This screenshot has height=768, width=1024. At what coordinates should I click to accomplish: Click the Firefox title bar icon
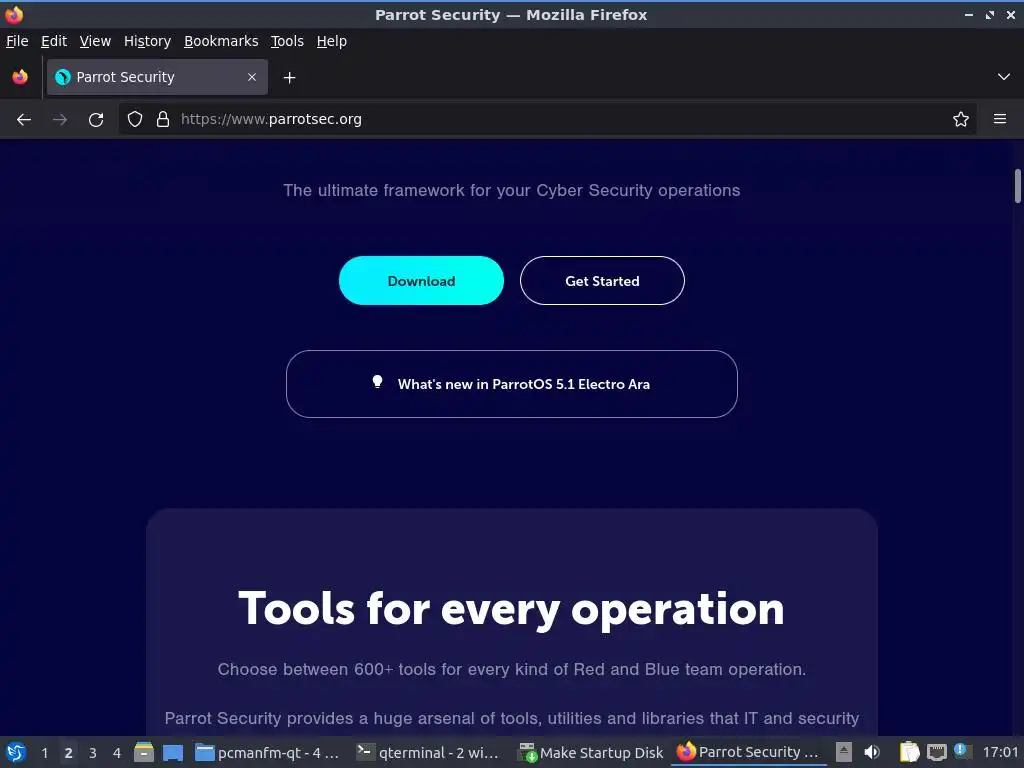[14, 14]
